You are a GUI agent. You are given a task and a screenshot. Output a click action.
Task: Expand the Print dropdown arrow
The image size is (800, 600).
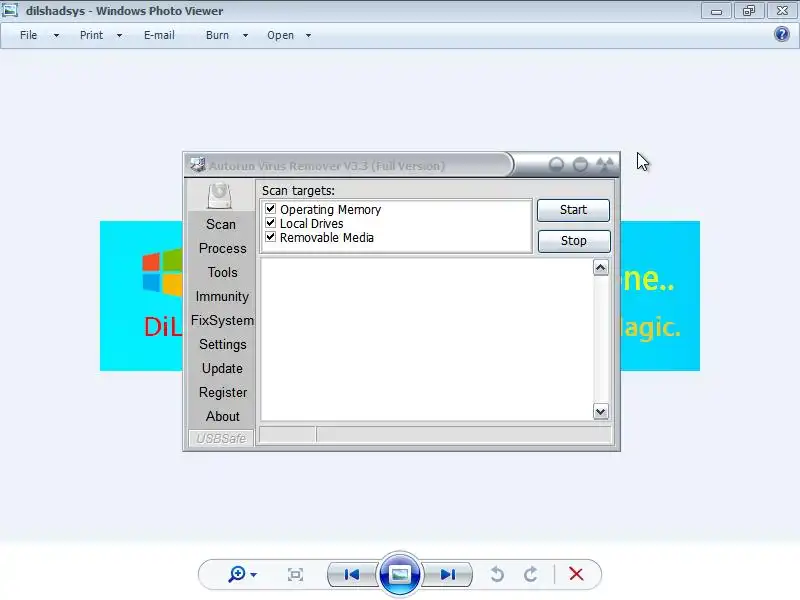(x=119, y=36)
